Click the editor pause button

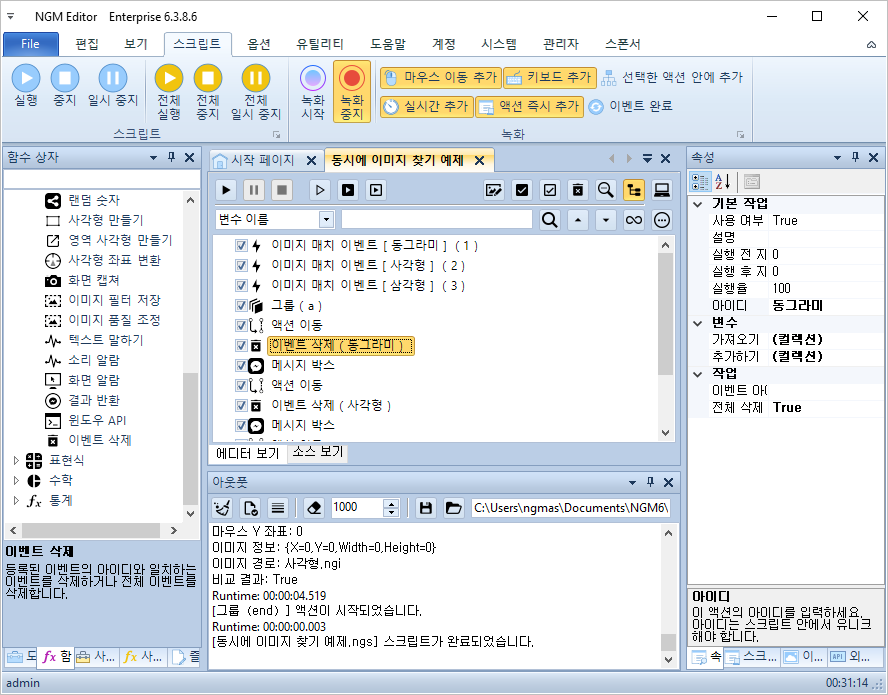coord(254,190)
